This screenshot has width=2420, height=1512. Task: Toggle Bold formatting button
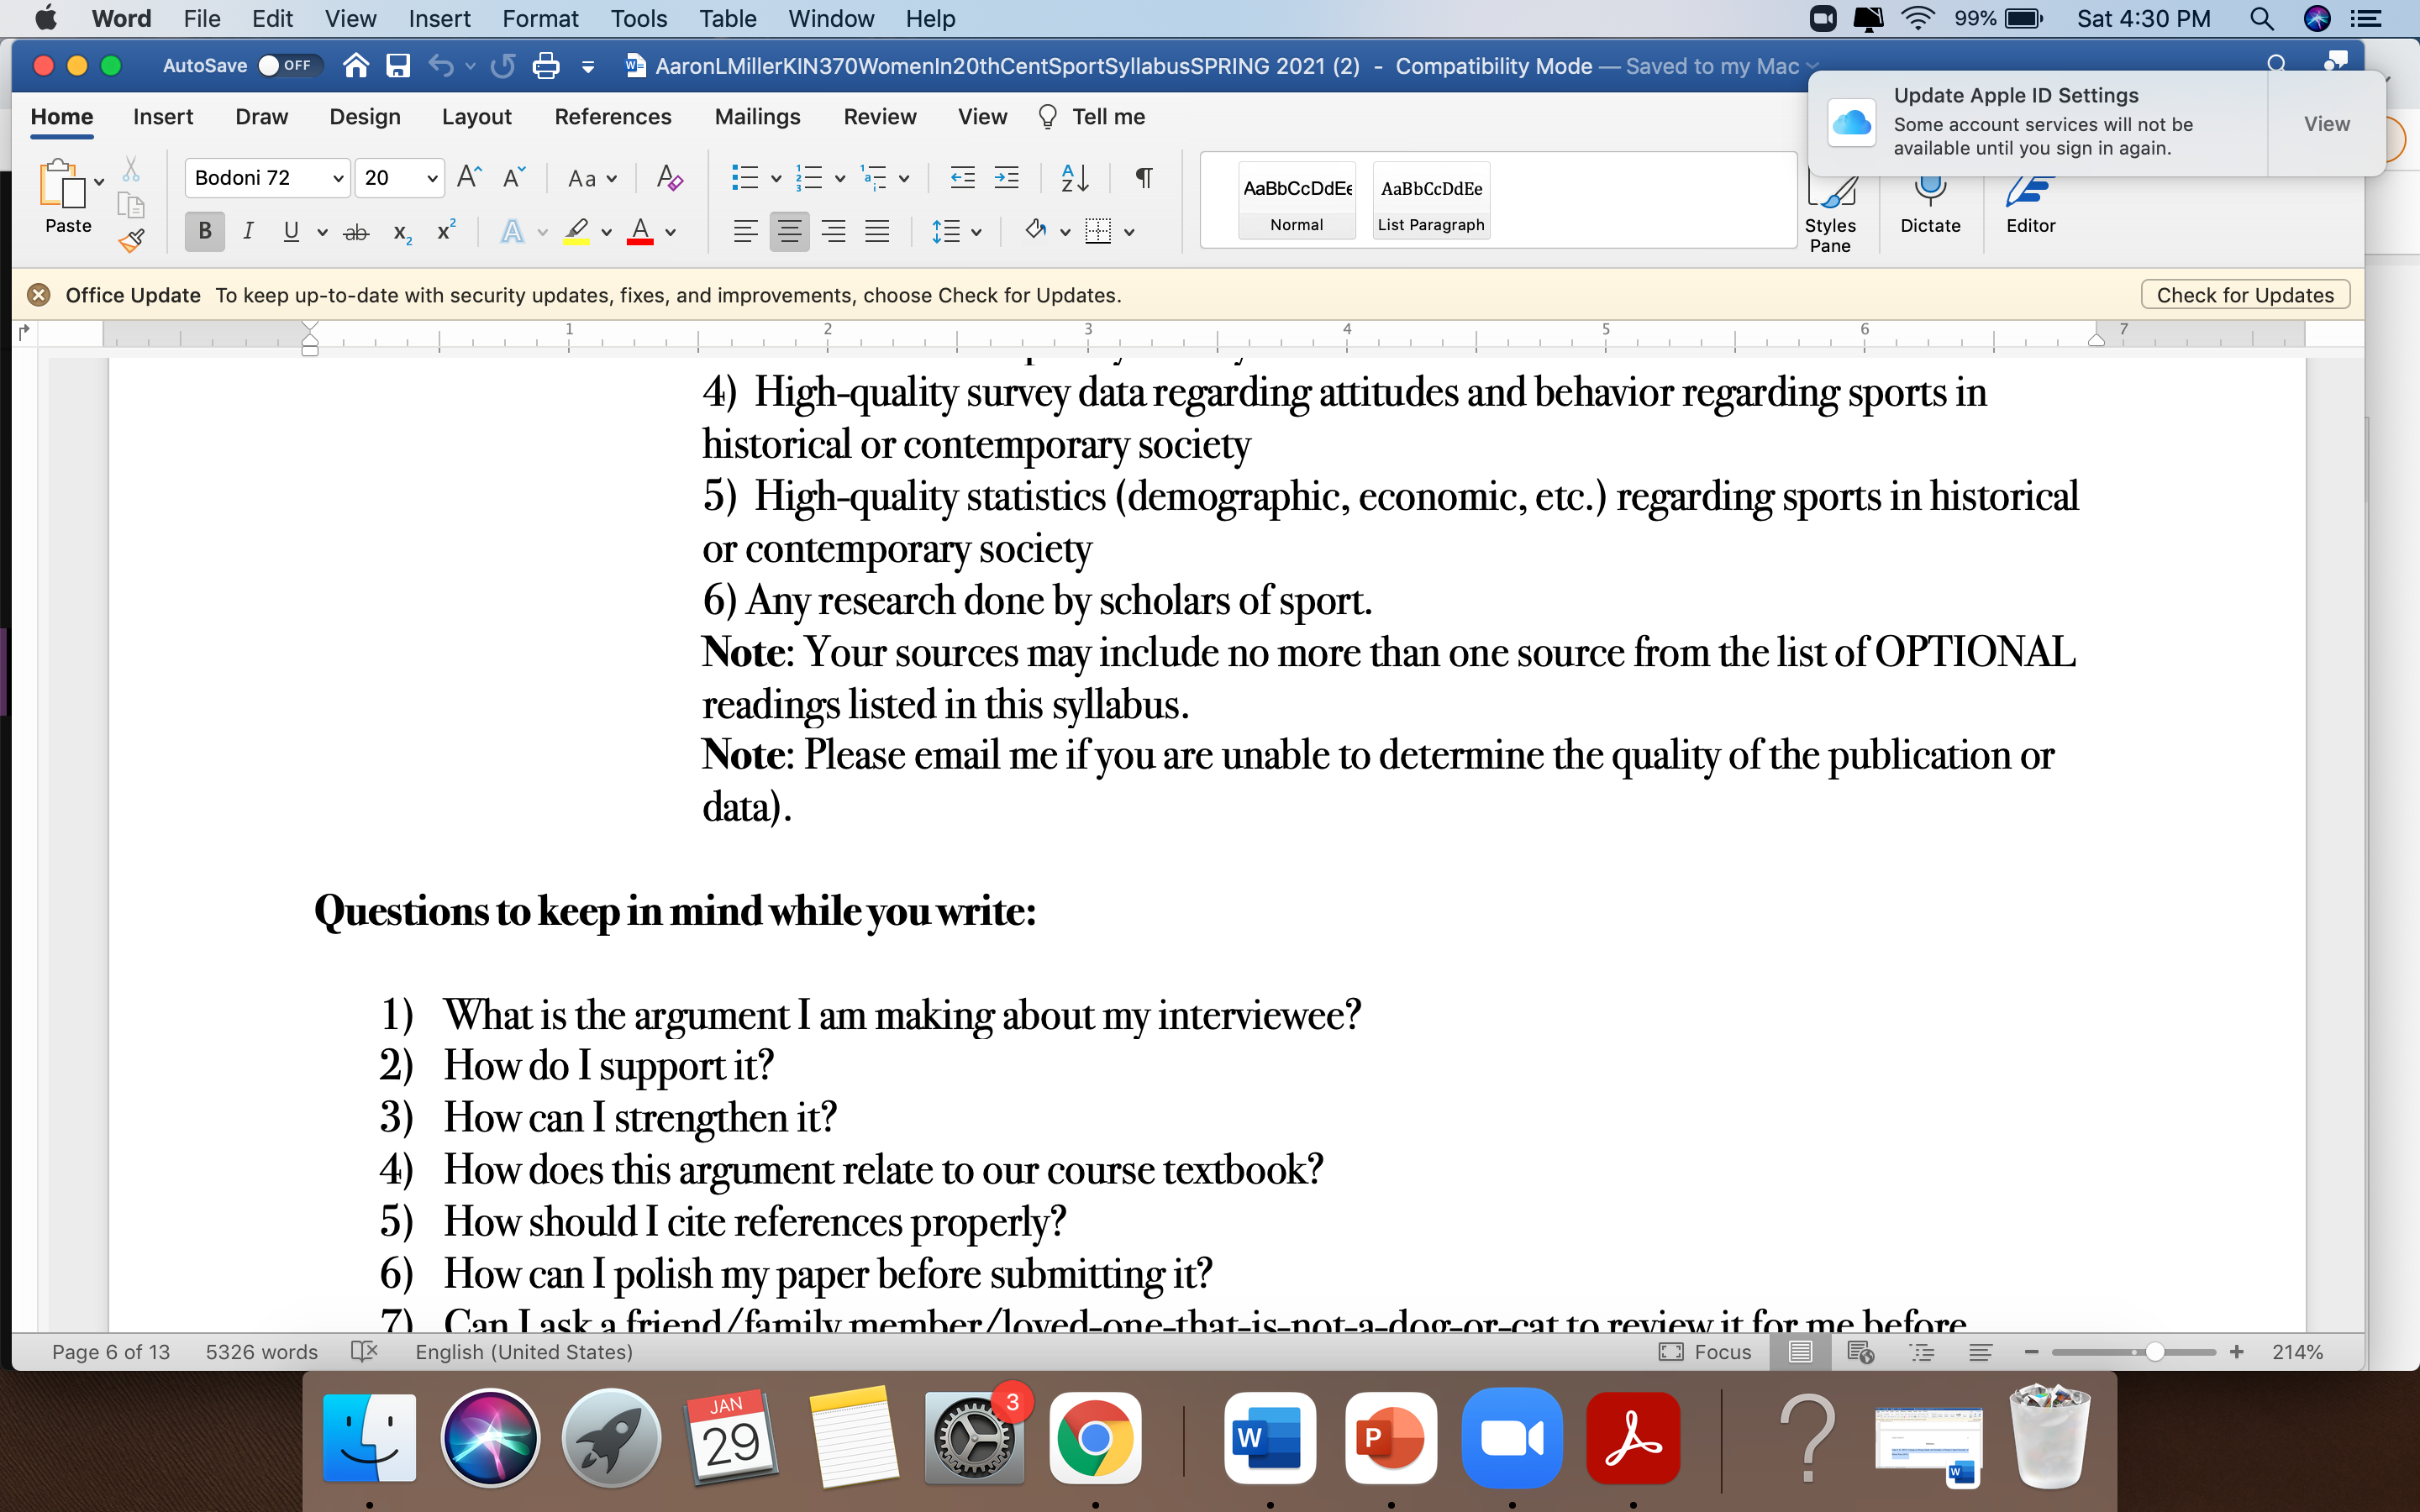(205, 232)
